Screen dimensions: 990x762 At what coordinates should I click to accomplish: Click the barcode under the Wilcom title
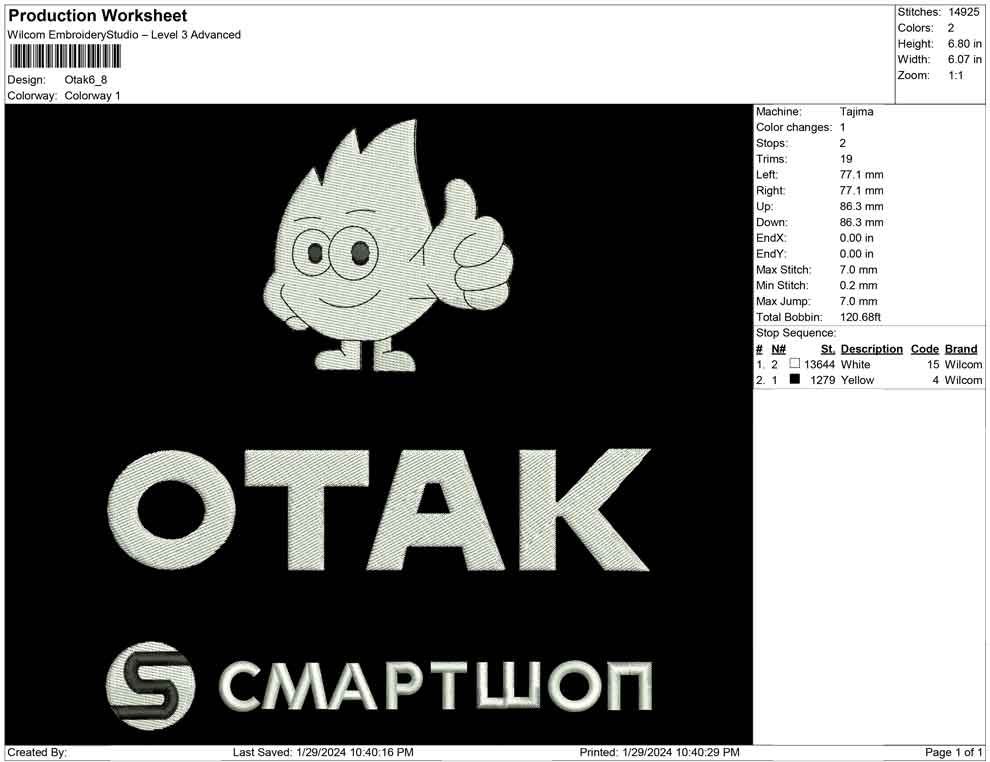(x=64, y=57)
